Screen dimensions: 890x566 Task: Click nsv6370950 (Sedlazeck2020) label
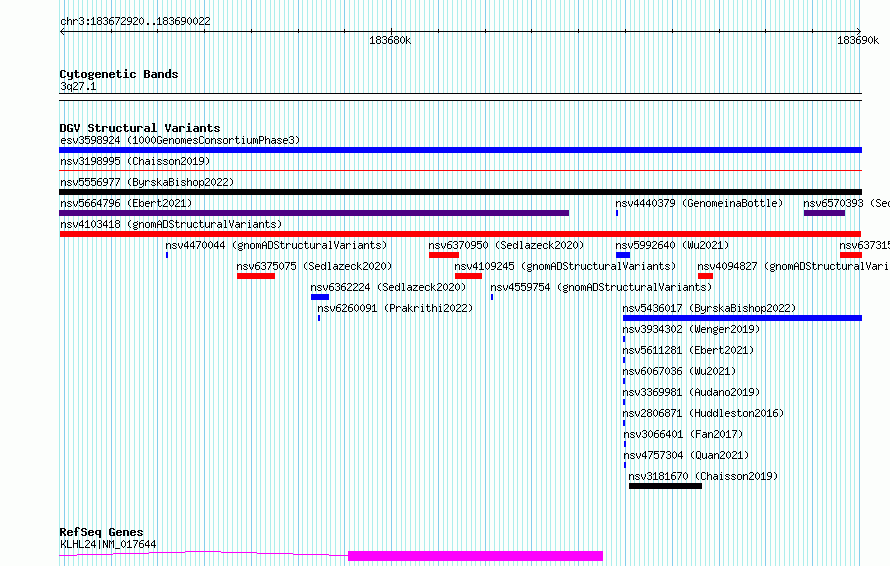coord(506,245)
